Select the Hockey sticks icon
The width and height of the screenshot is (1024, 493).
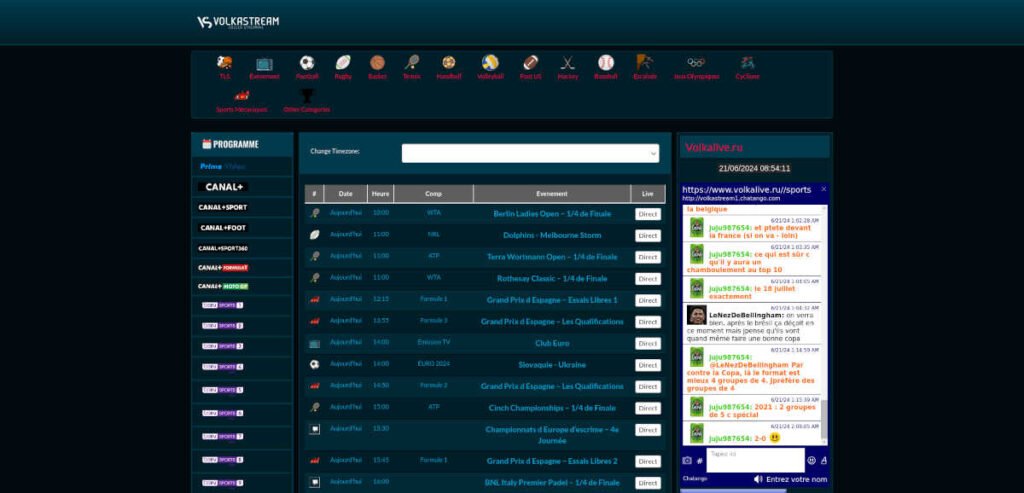click(568, 62)
